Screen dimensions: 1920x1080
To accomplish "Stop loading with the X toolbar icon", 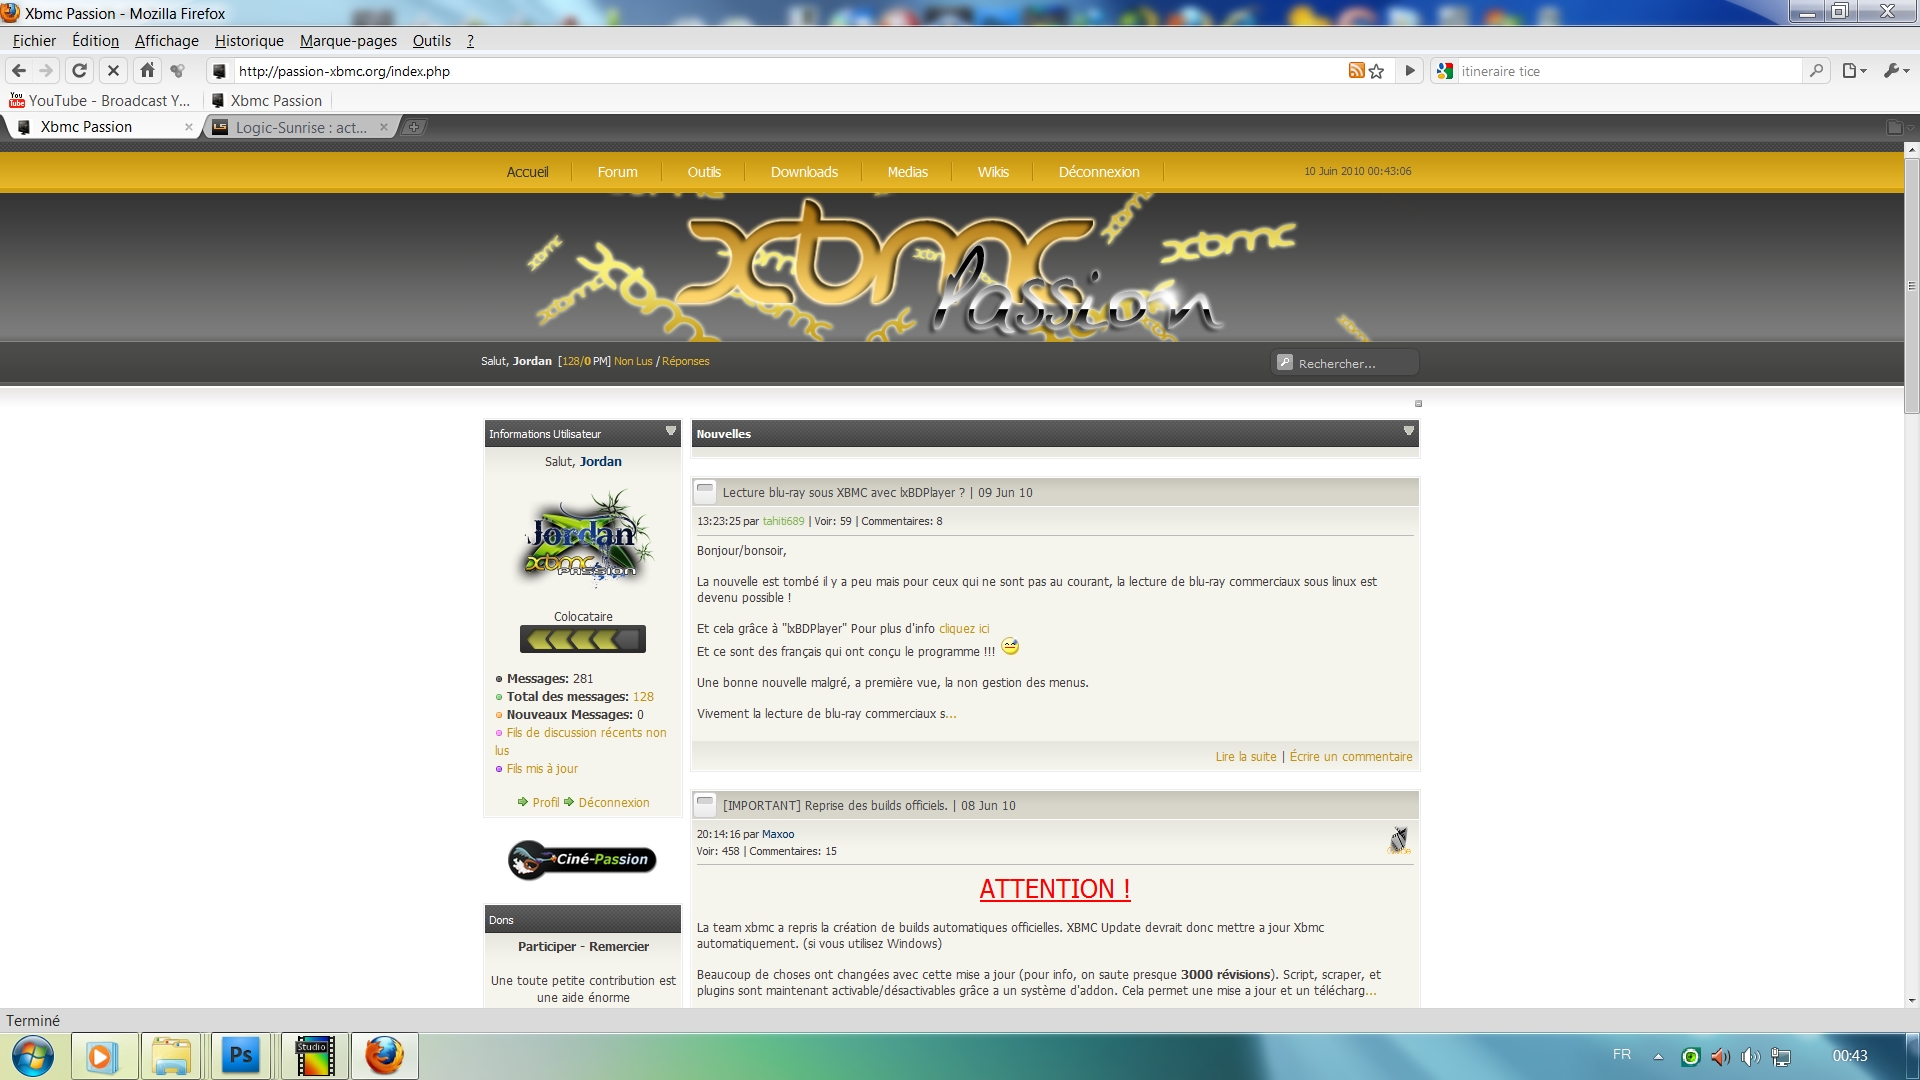I will (113, 71).
